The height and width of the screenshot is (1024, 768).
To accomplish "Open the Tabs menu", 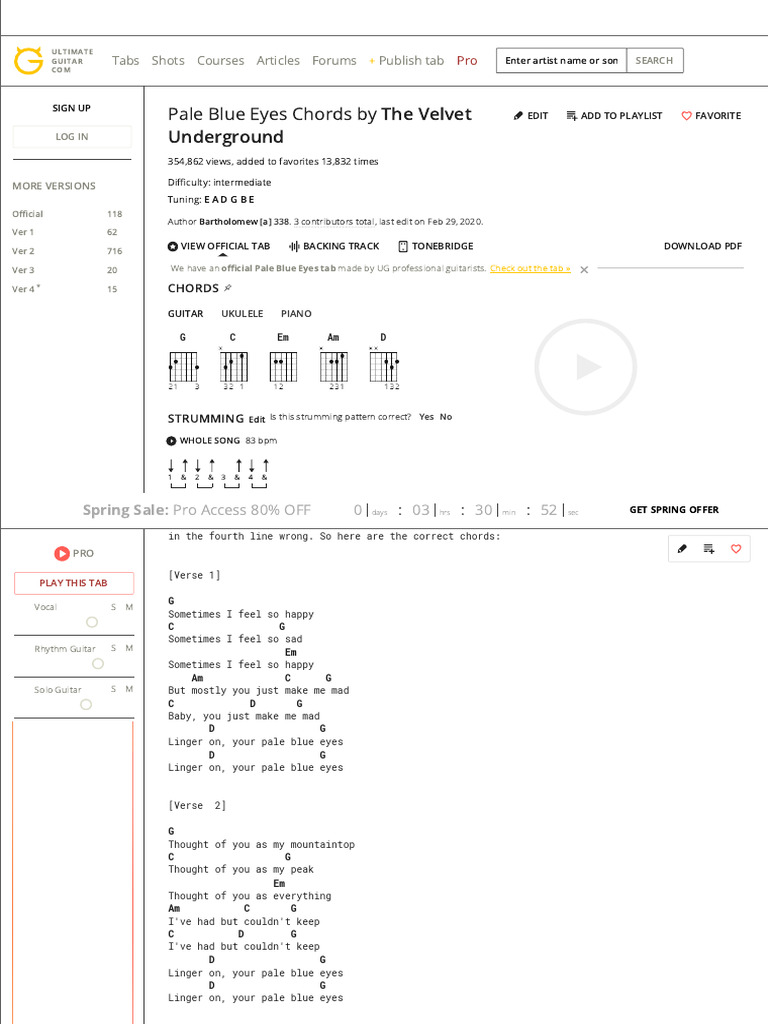I will (x=125, y=61).
